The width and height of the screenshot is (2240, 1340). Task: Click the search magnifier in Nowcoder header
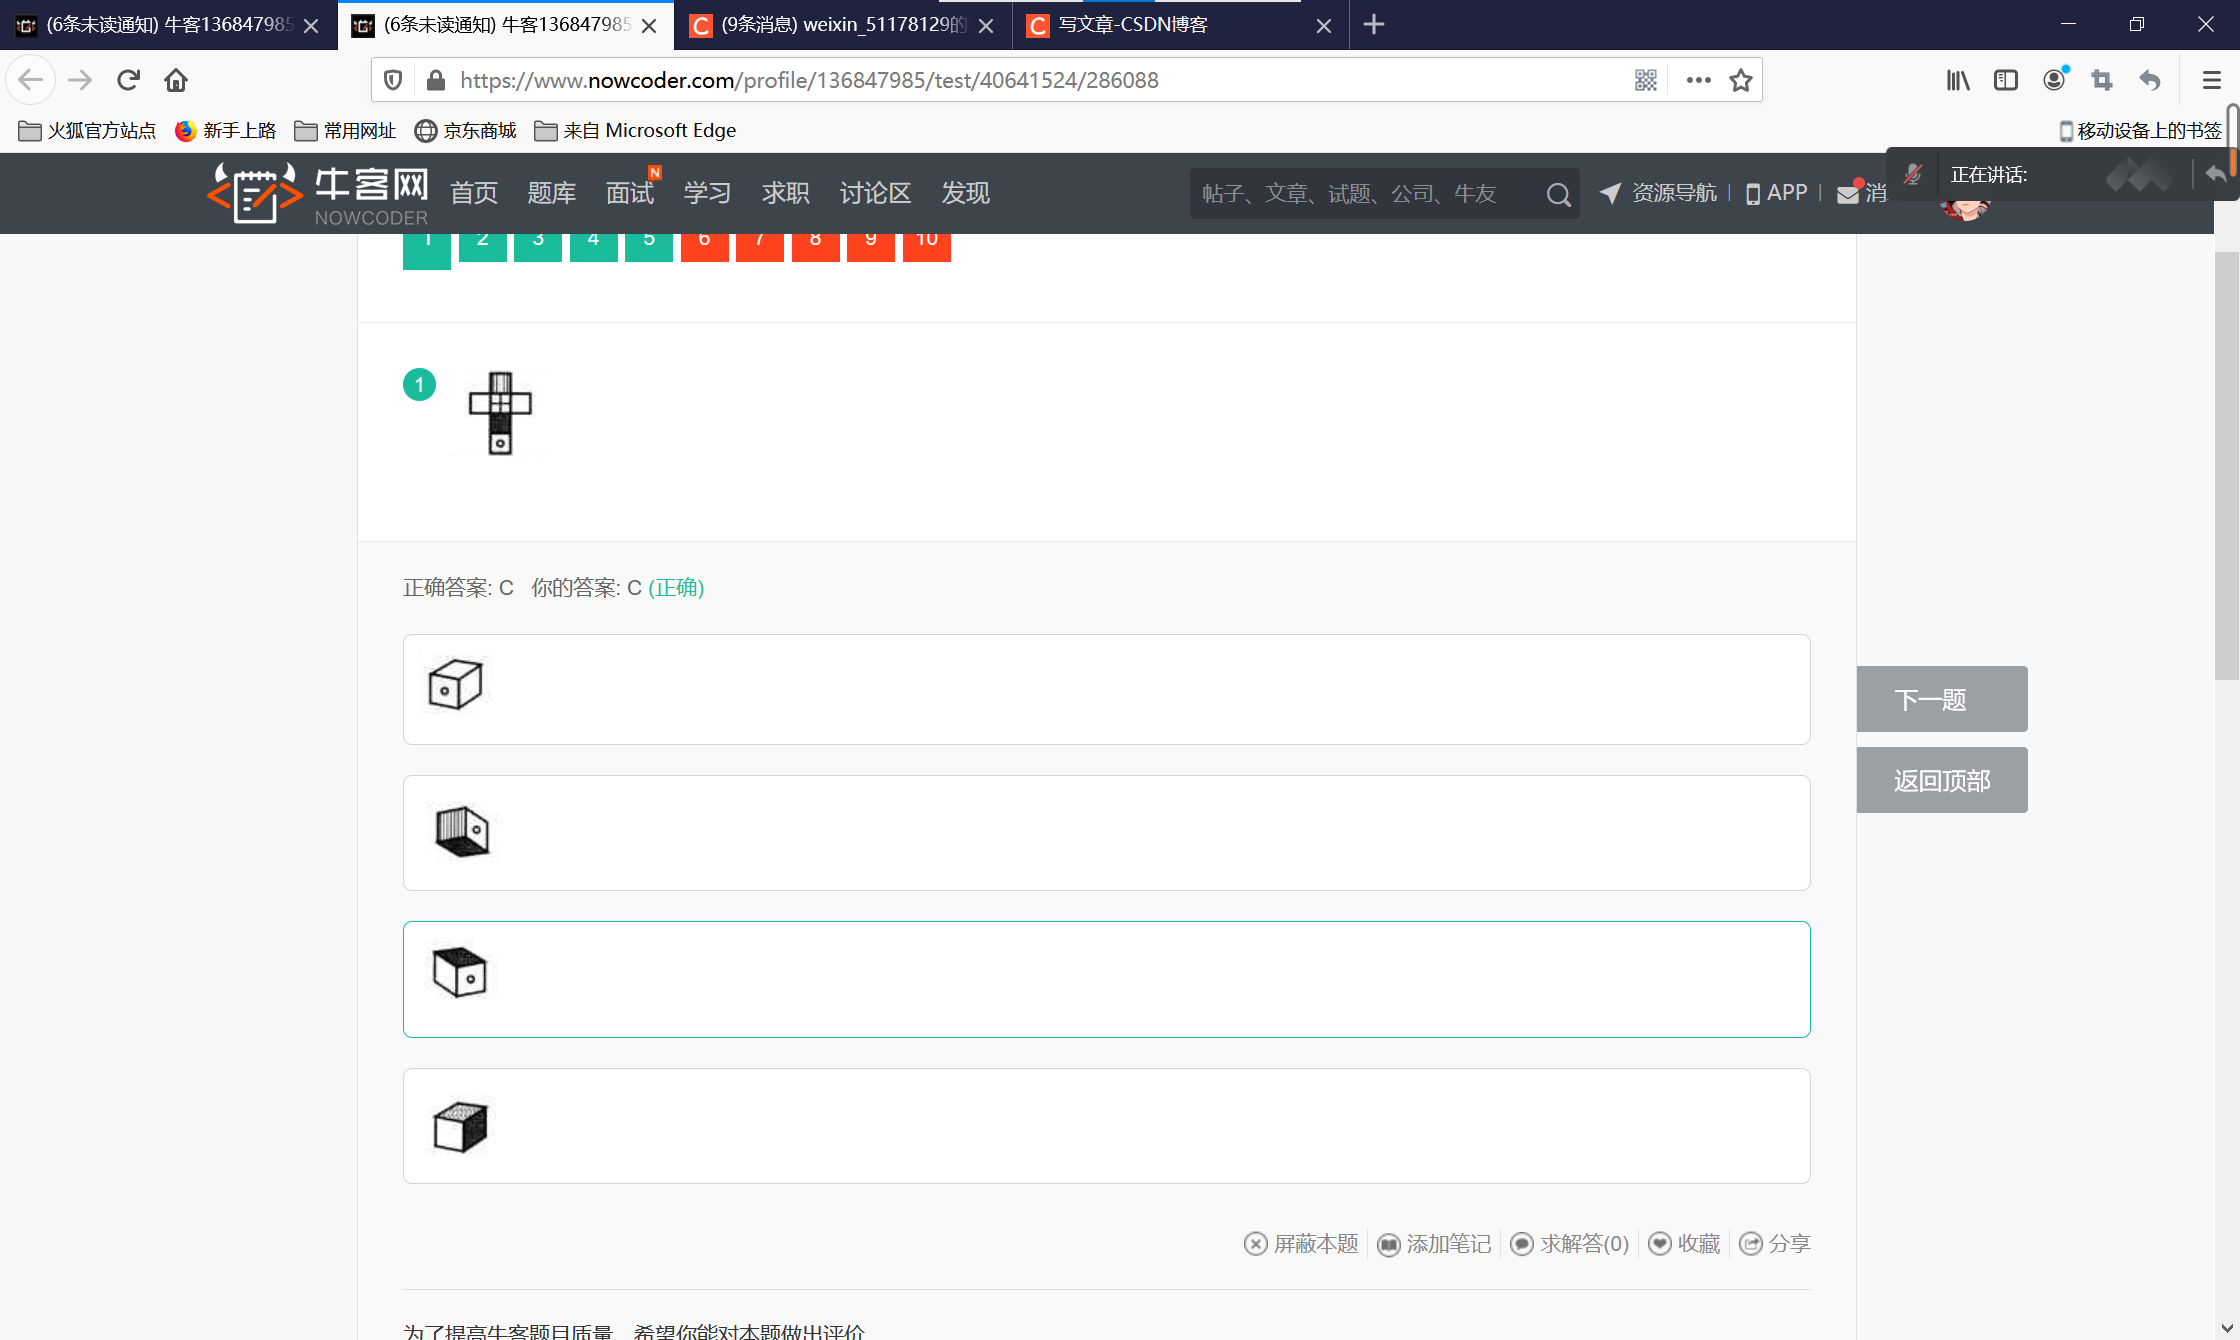[1558, 194]
